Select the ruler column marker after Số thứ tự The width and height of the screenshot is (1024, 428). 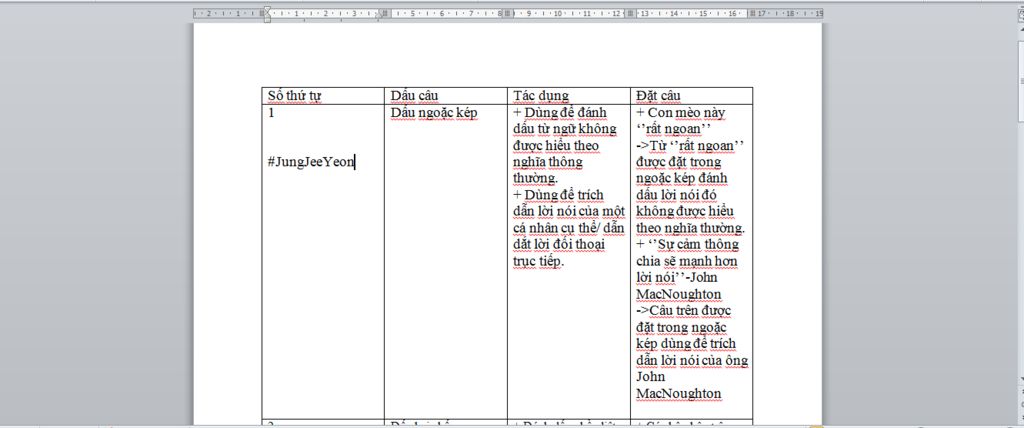click(x=385, y=12)
